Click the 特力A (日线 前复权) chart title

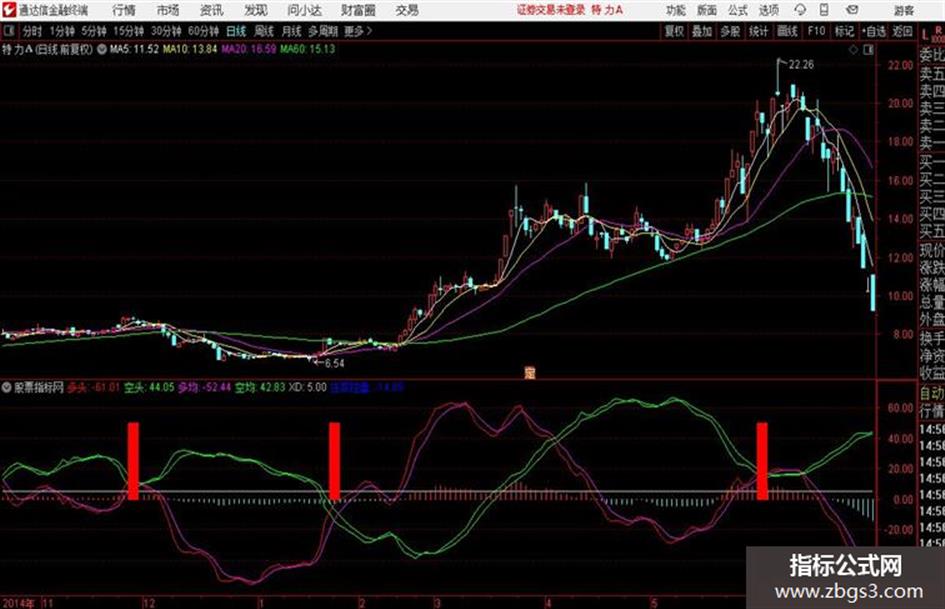pos(48,49)
